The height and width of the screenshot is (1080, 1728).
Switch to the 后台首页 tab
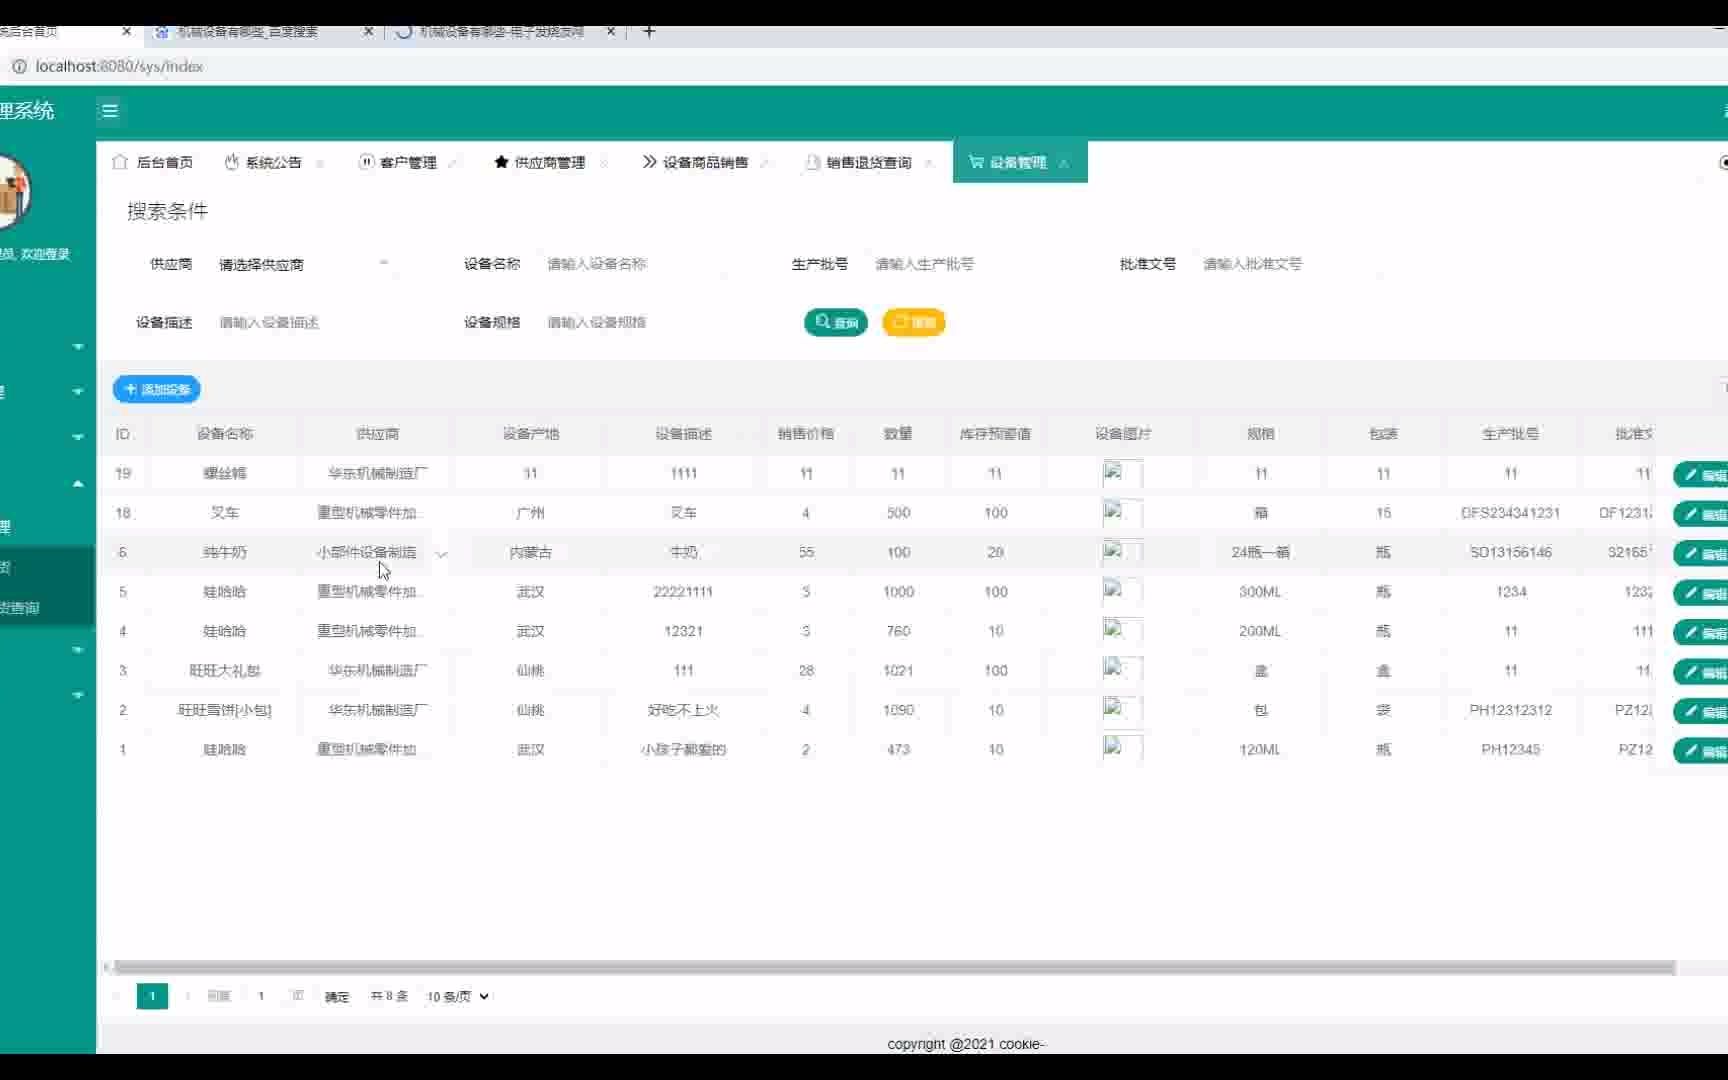tap(153, 162)
